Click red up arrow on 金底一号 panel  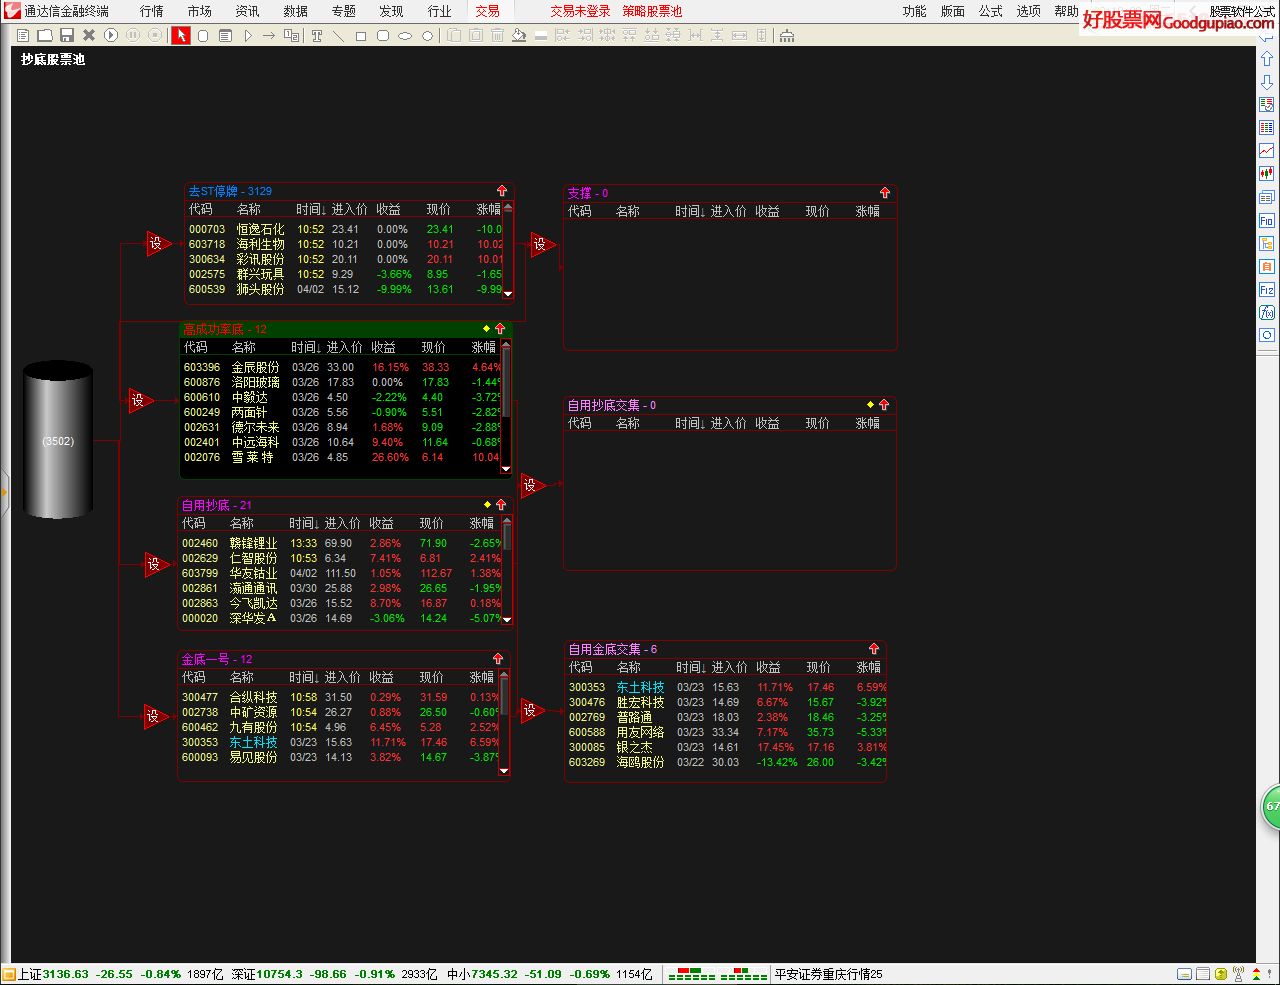pos(498,658)
